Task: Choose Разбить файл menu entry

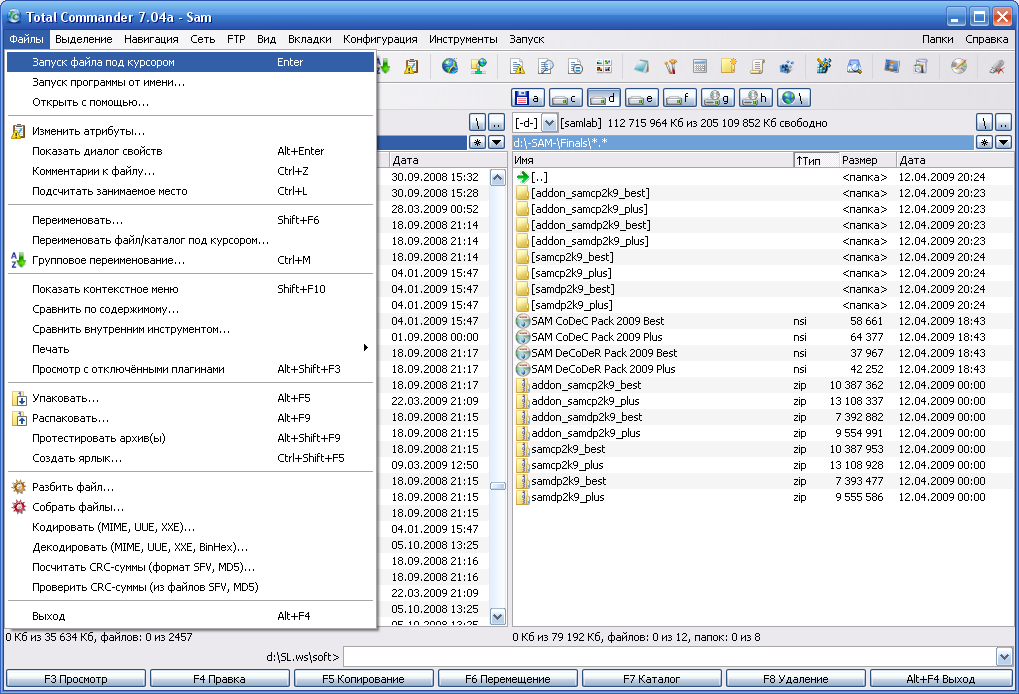Action: click(x=190, y=487)
